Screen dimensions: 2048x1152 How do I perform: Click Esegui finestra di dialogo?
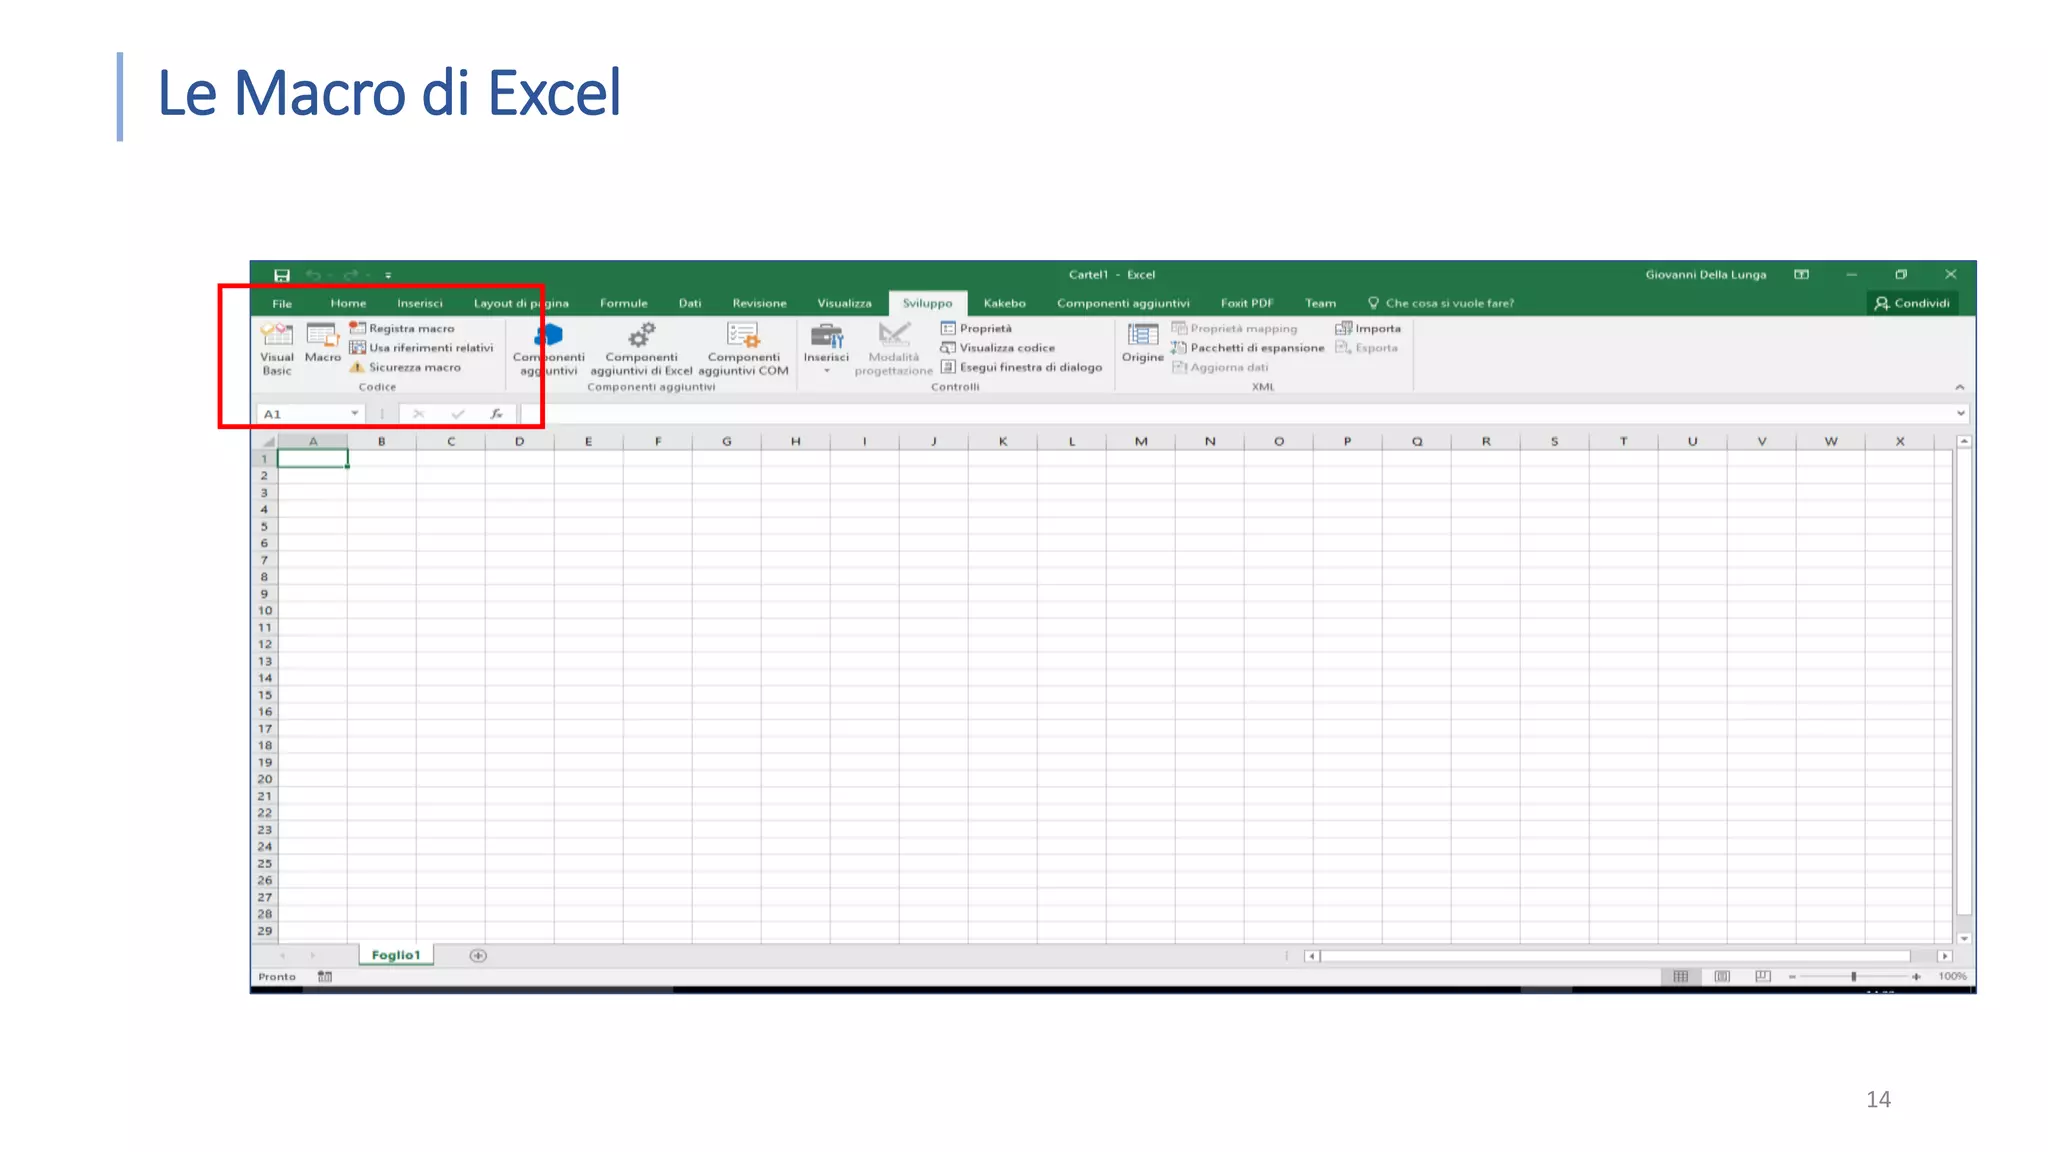1021,367
